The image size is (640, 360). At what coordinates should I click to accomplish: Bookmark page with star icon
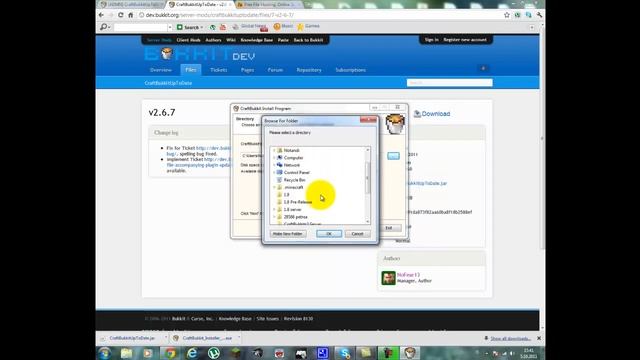(x=507, y=15)
